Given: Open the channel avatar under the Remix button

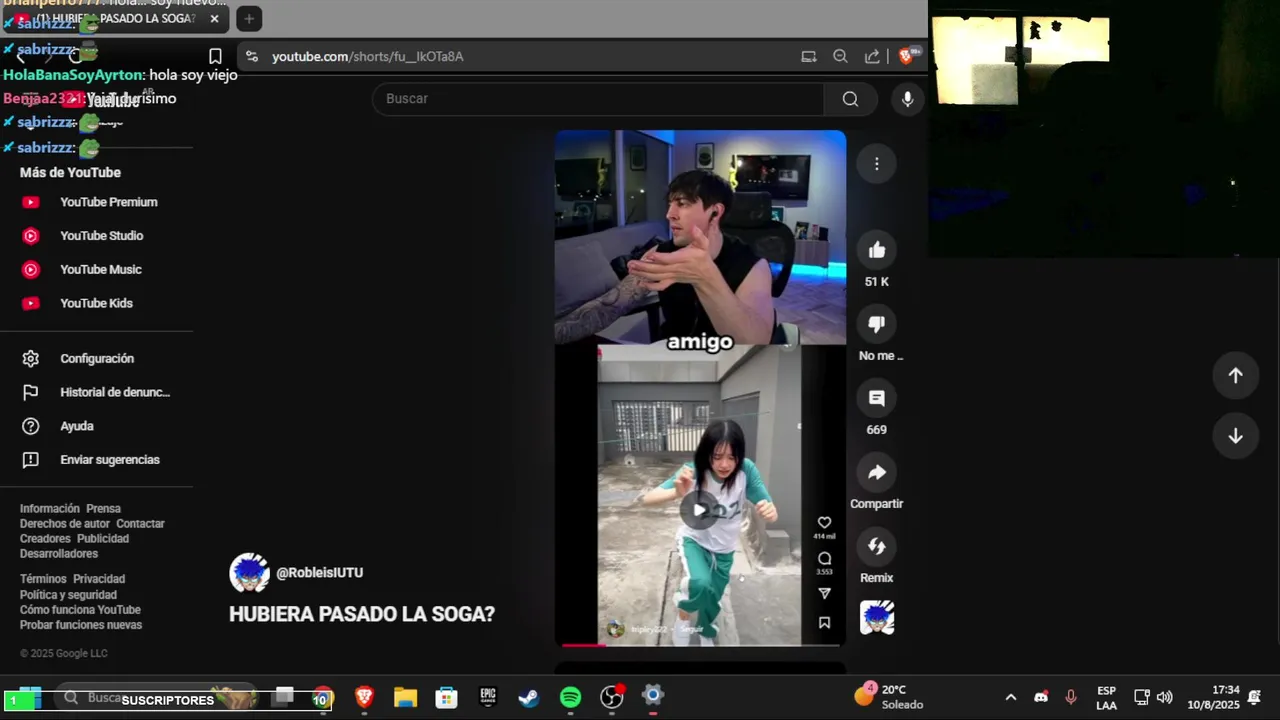Looking at the screenshot, I should [877, 618].
